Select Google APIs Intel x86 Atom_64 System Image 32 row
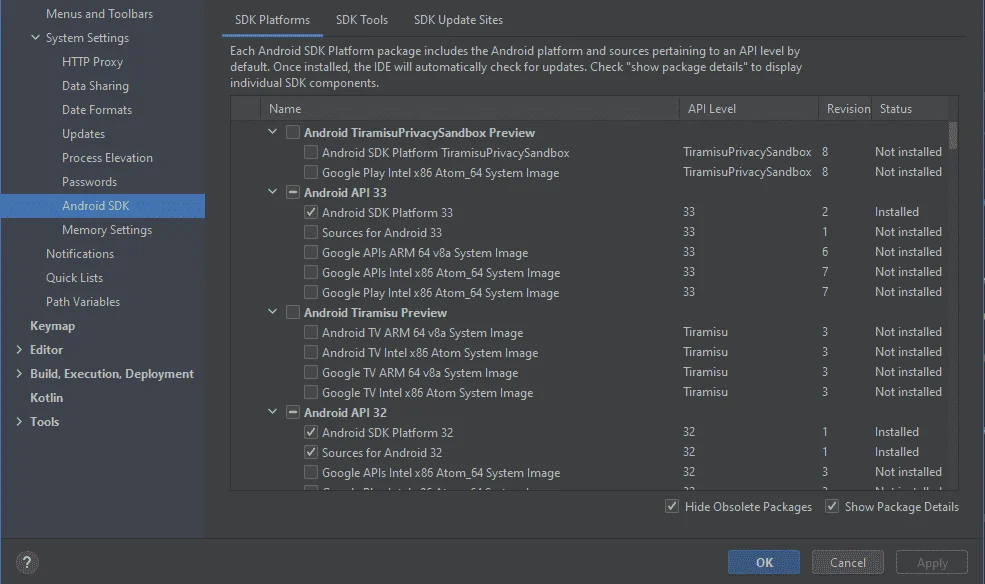 tap(589, 472)
